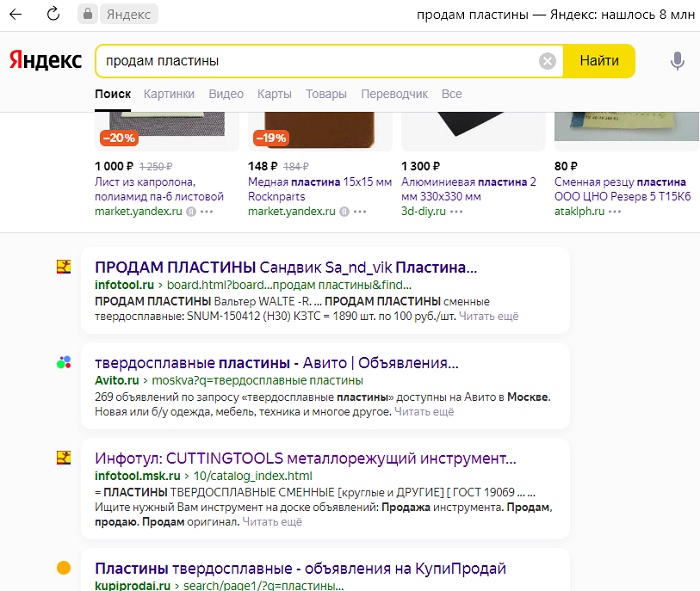Click the infotool.msk.ru favicon of the Инфотул result
This screenshot has height=591, width=700.
tap(64, 458)
